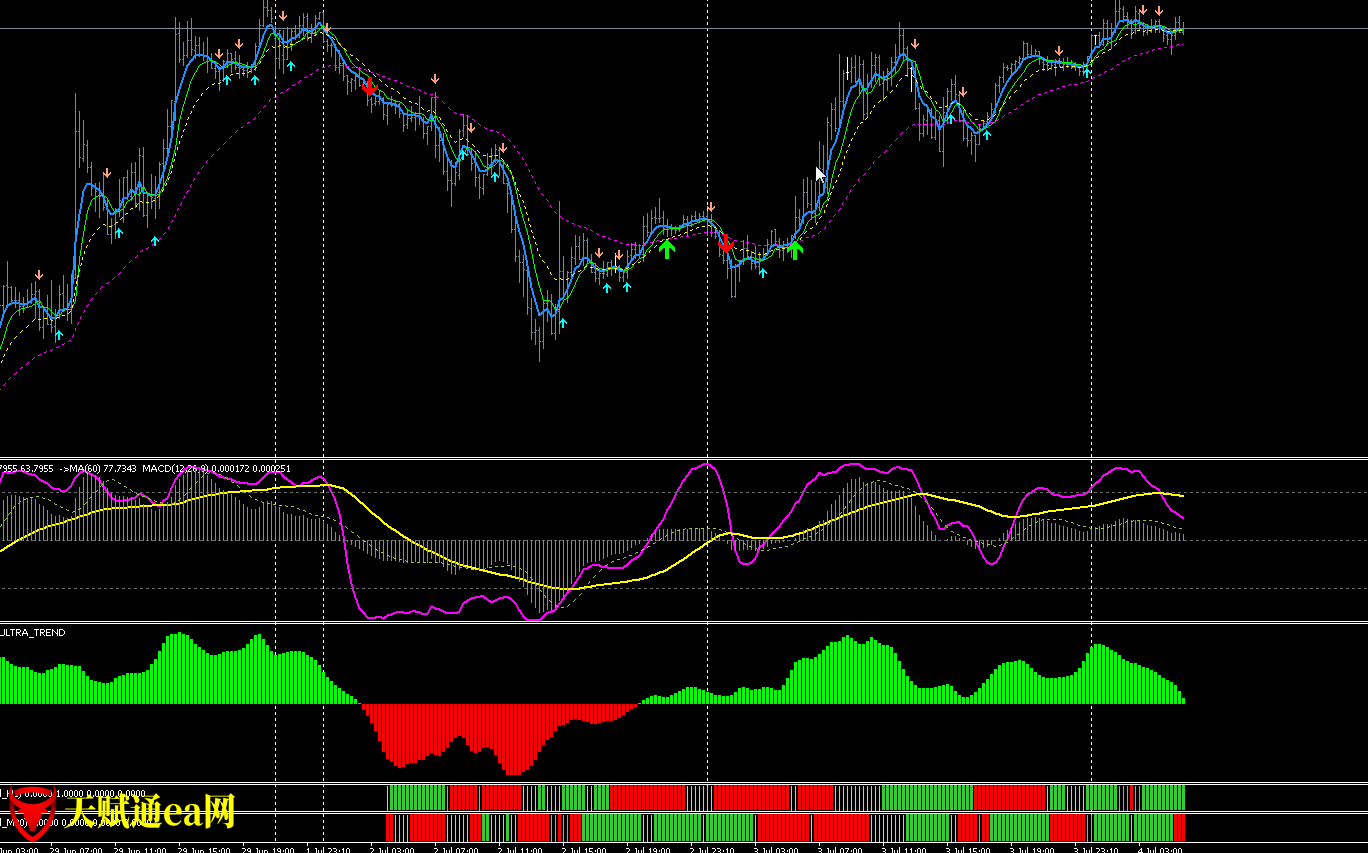Click the 29 Jun 11:00 time label

[140, 849]
